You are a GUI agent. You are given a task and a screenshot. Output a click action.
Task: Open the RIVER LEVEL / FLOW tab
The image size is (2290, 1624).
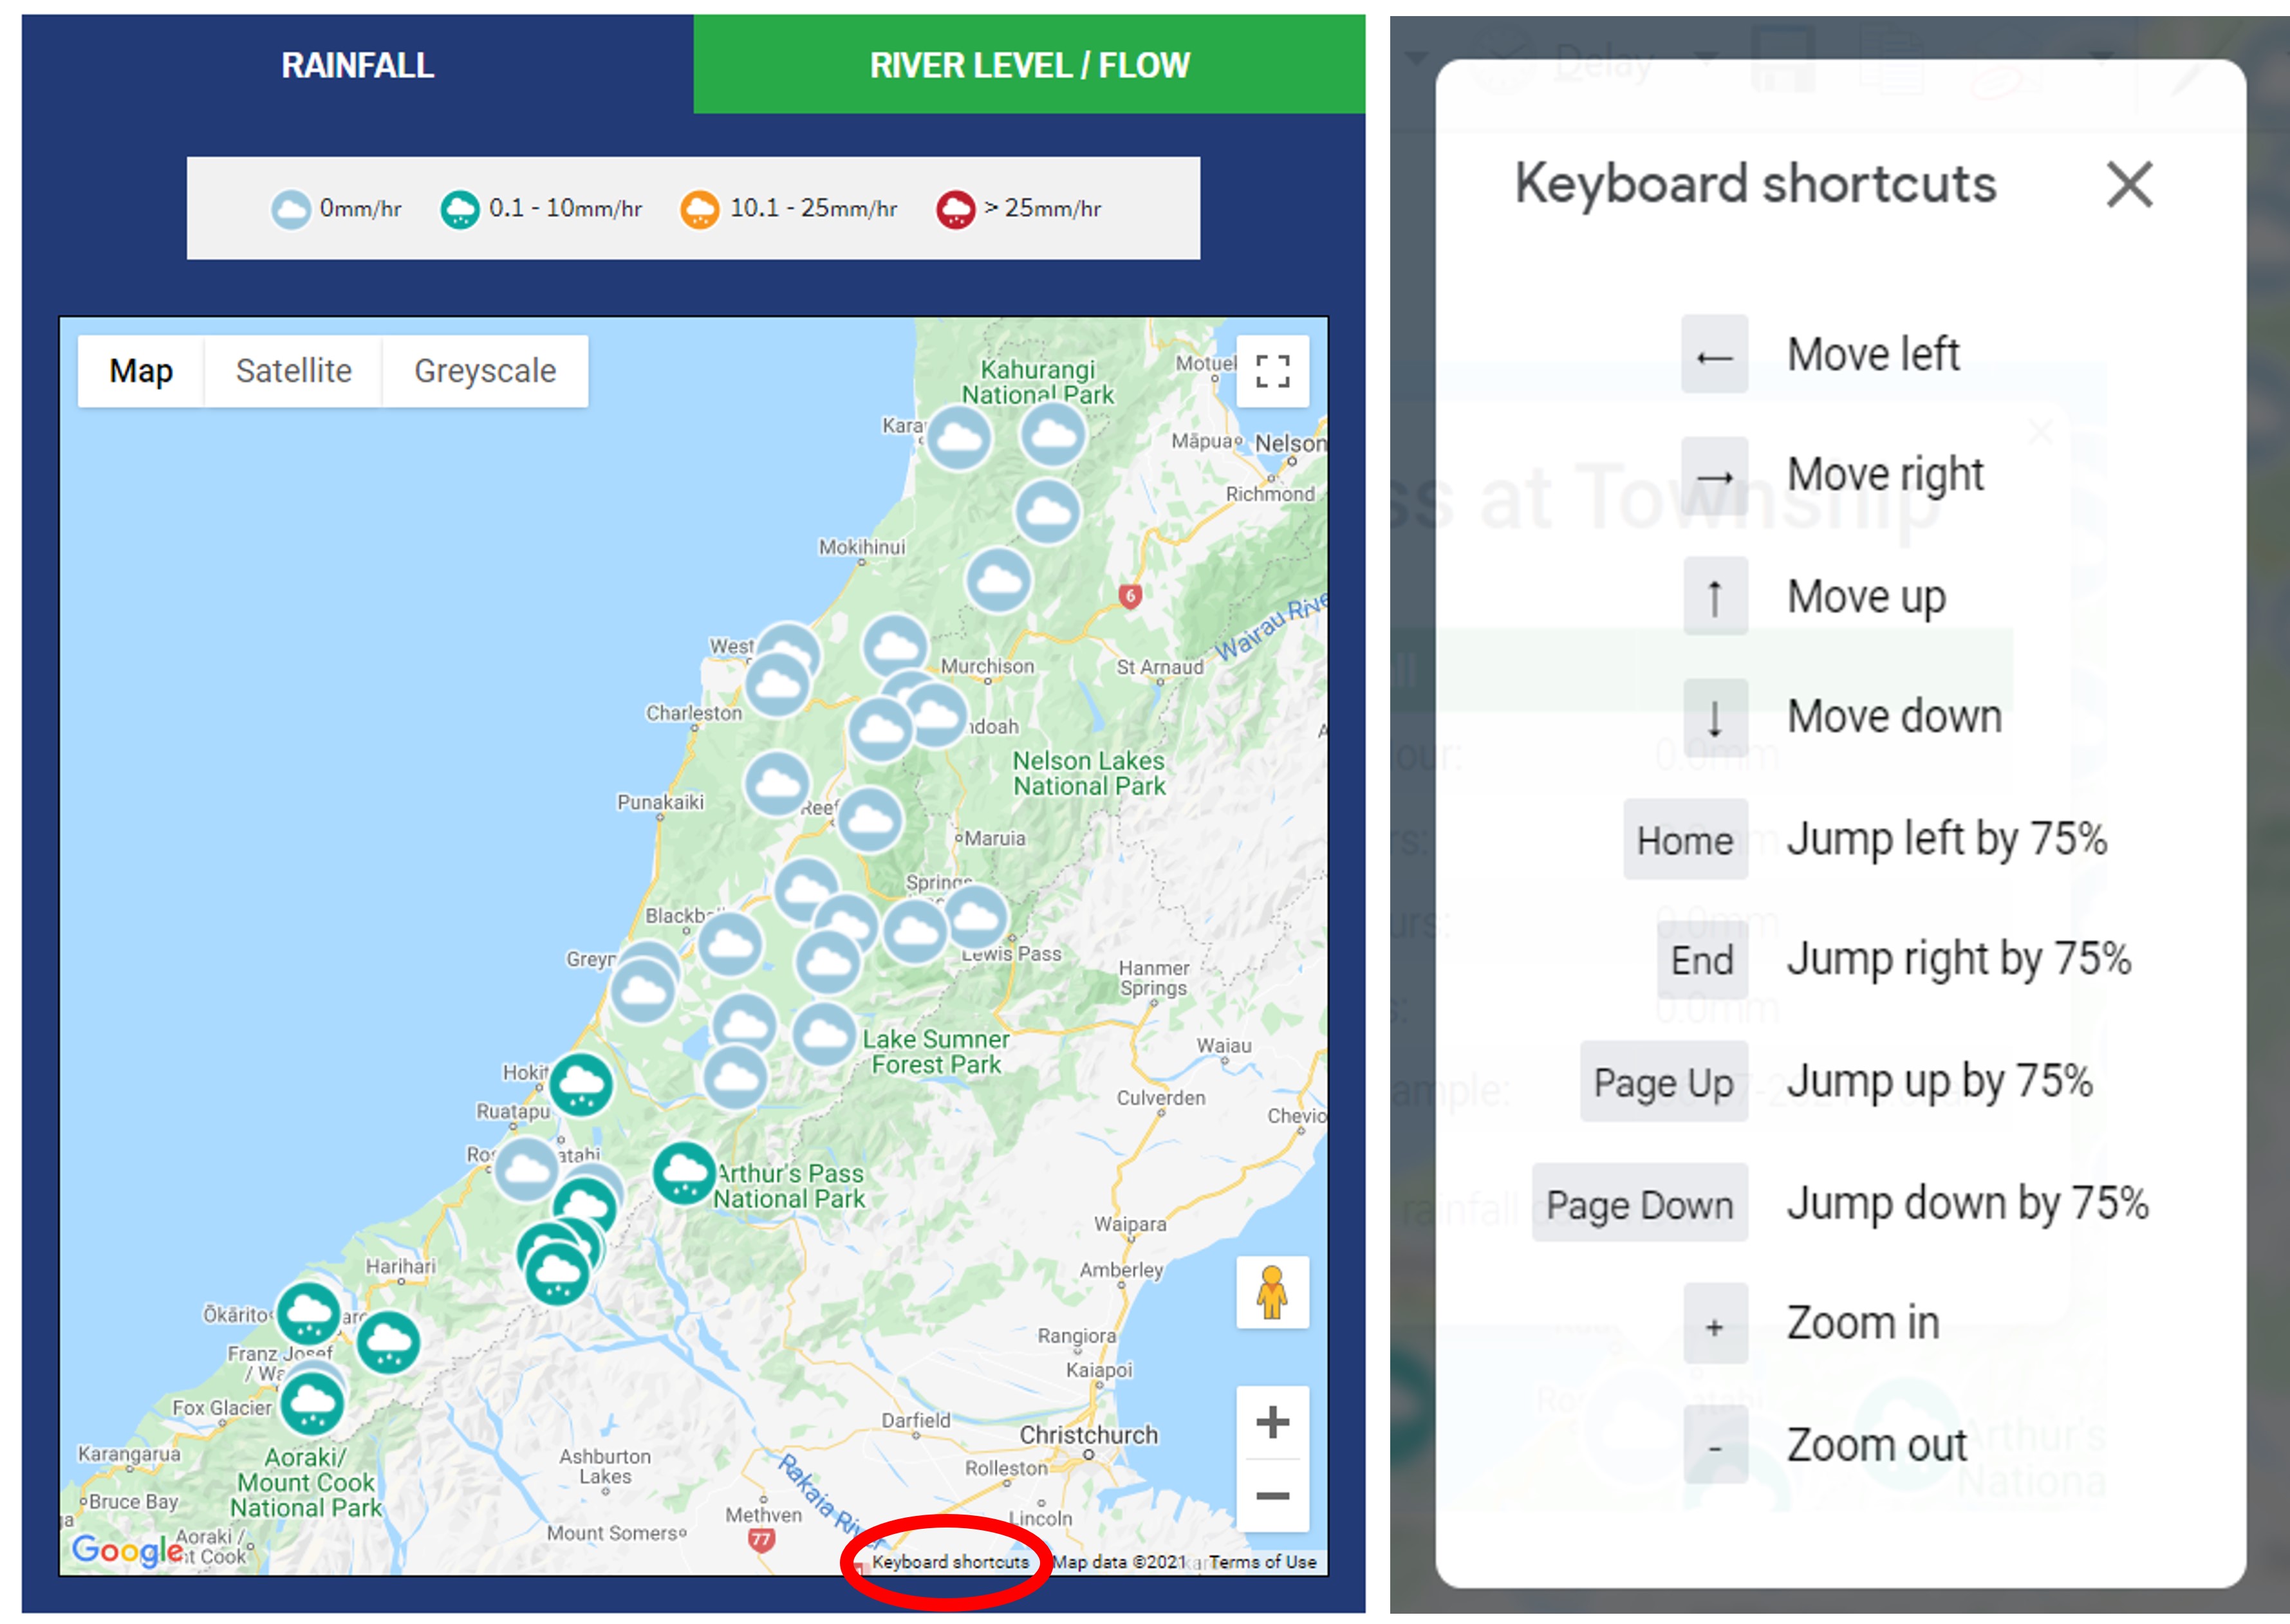coord(1029,65)
